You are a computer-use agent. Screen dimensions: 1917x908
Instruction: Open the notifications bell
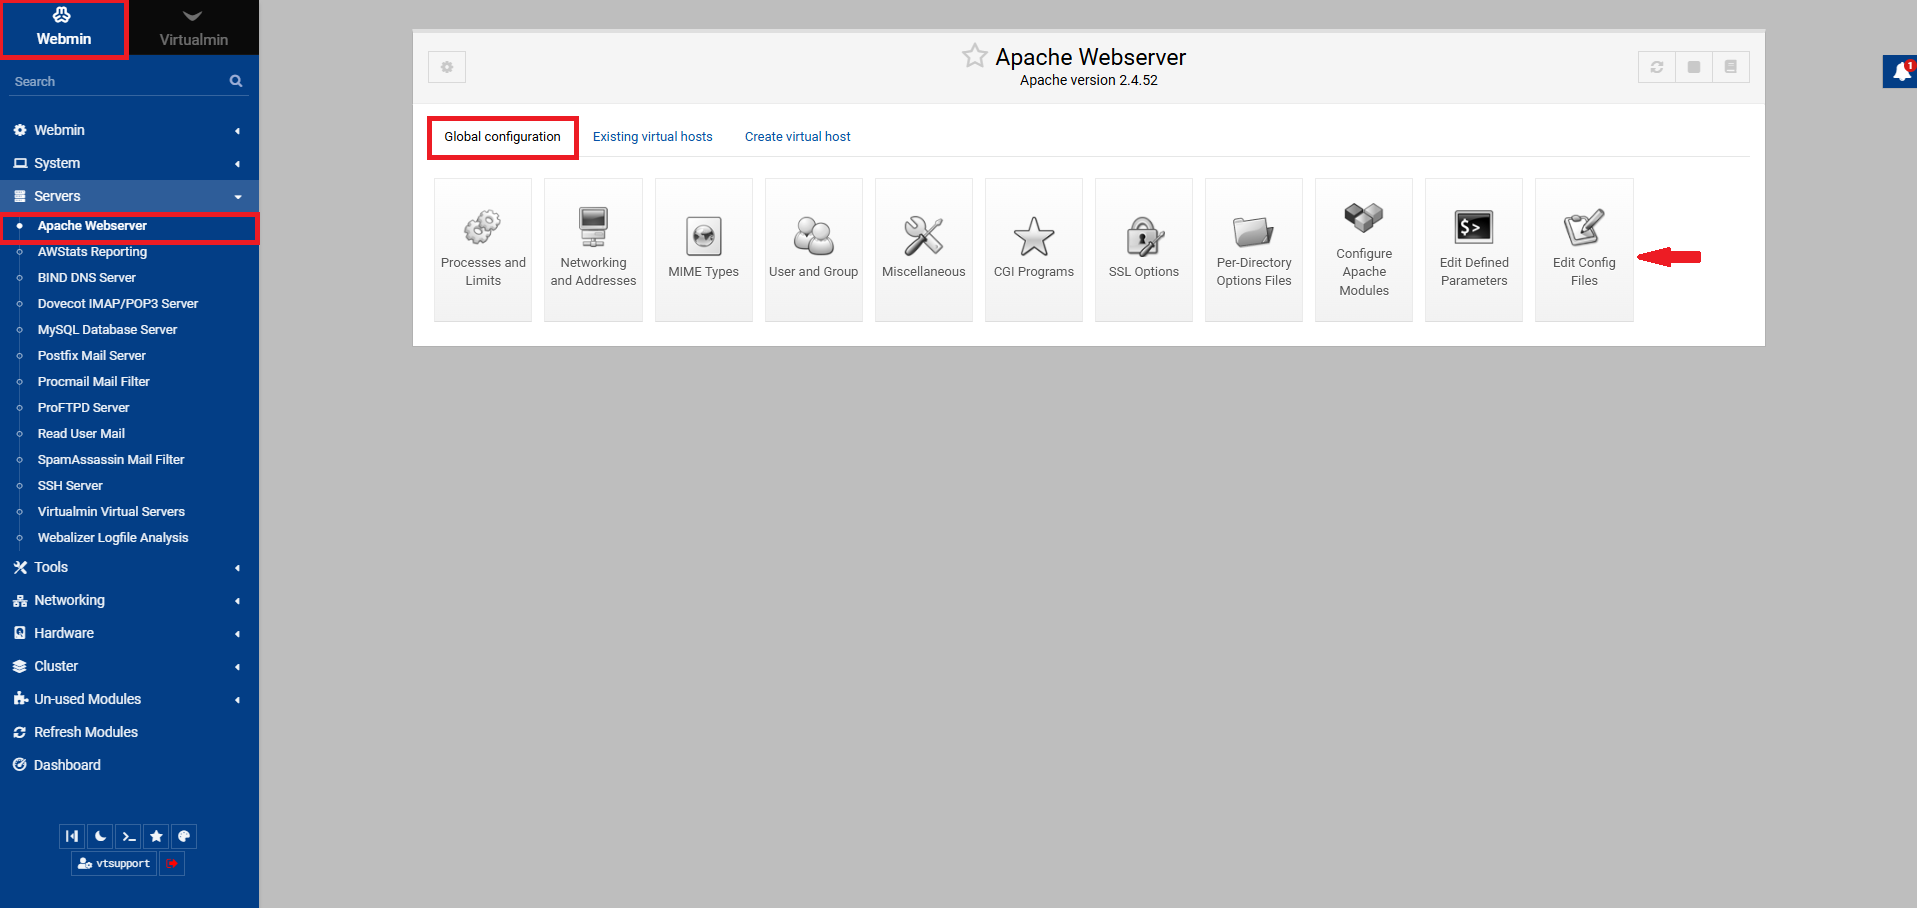click(1900, 72)
